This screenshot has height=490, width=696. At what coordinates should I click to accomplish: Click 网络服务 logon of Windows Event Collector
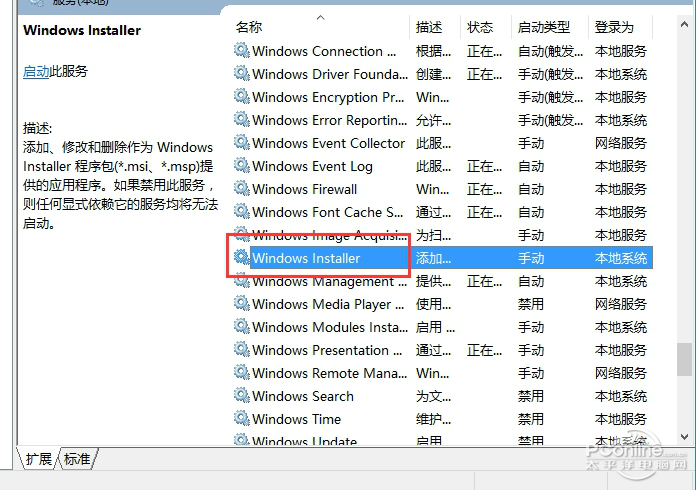click(621, 143)
